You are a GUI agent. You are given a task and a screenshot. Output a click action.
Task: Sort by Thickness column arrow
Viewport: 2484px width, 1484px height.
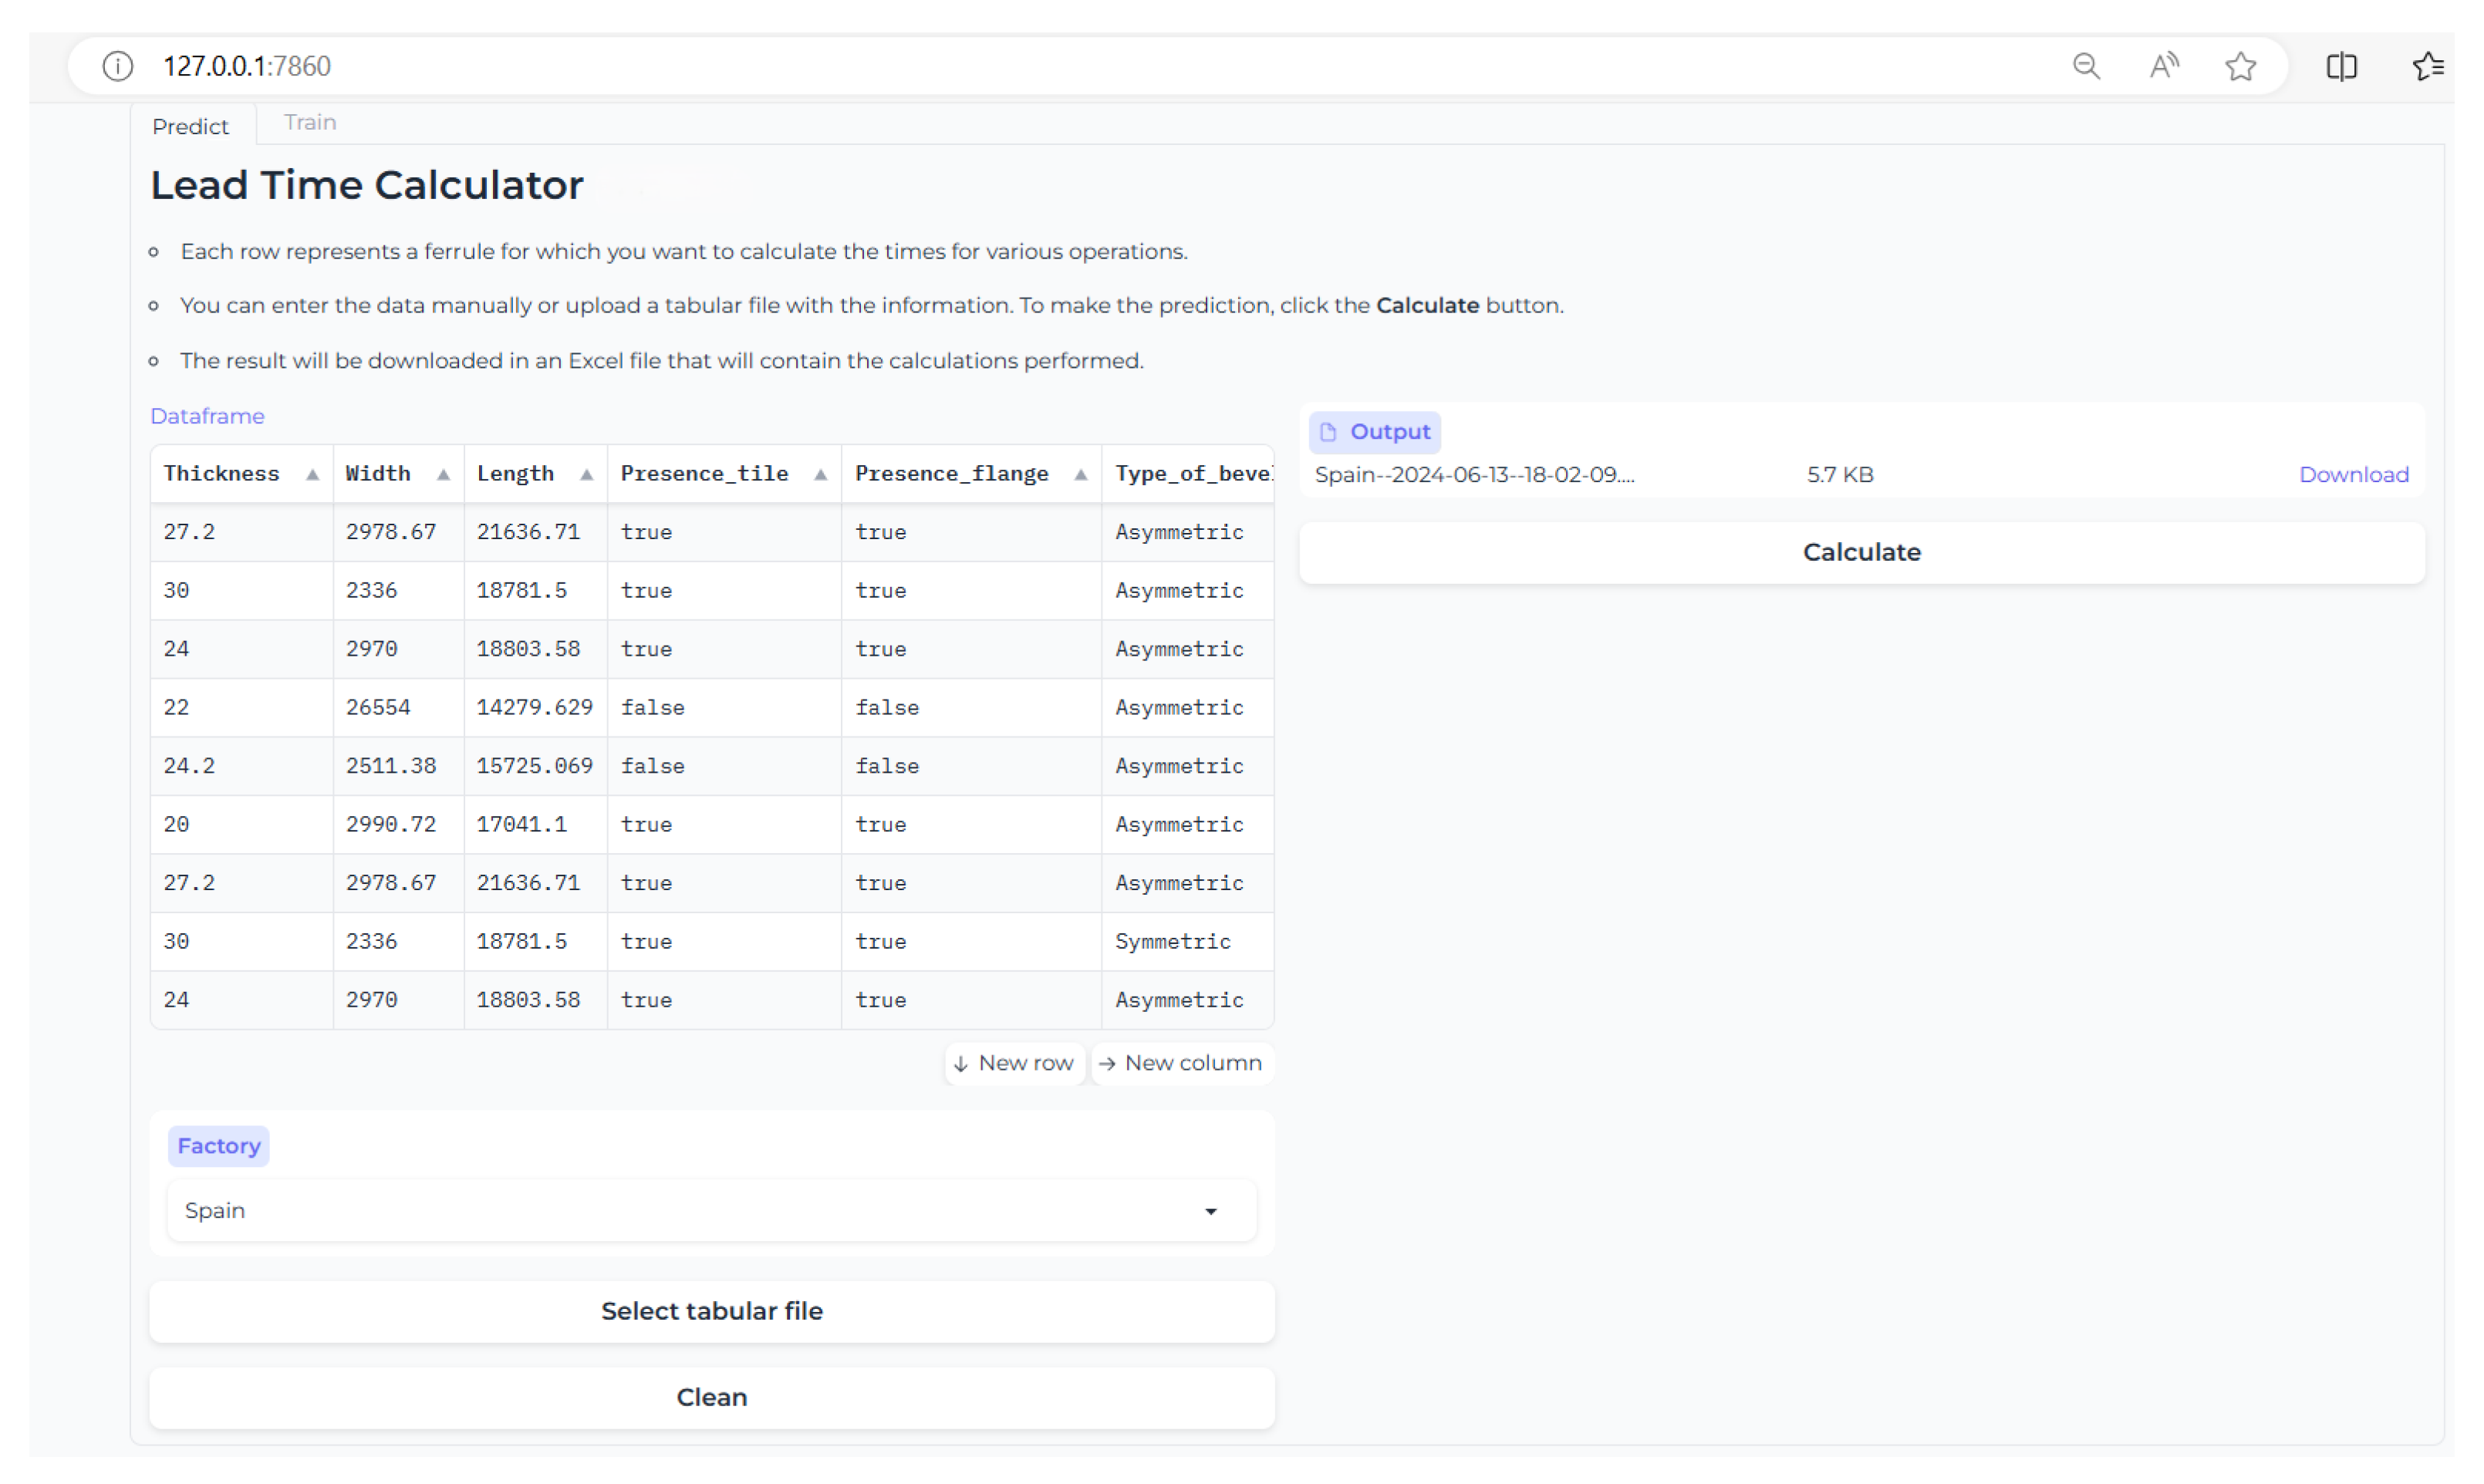312,474
